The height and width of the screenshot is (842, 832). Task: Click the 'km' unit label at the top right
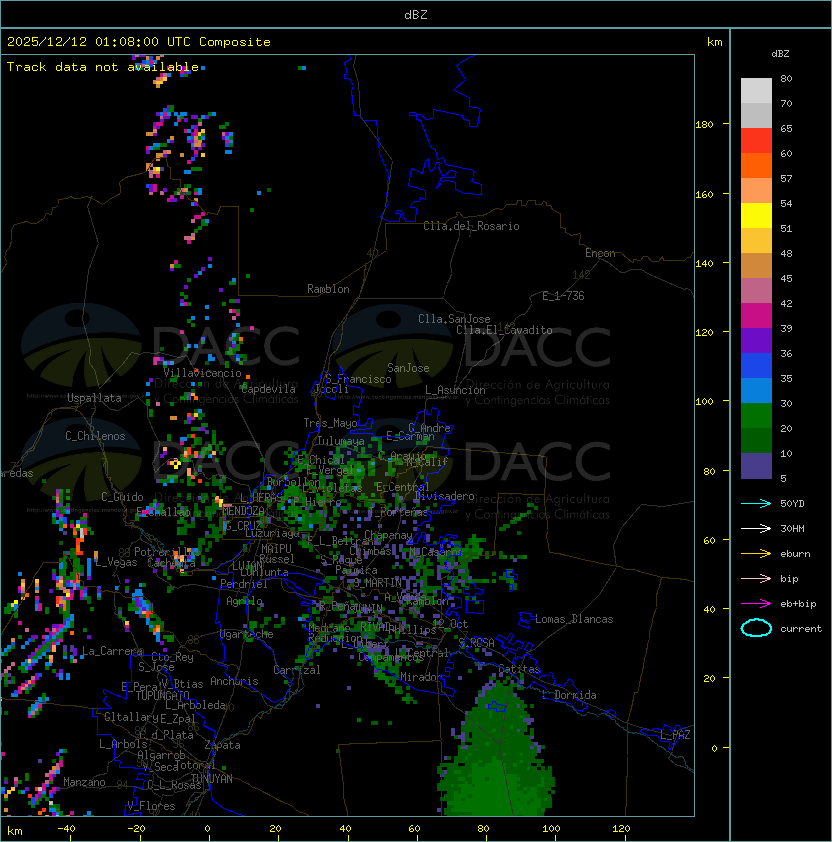point(714,42)
